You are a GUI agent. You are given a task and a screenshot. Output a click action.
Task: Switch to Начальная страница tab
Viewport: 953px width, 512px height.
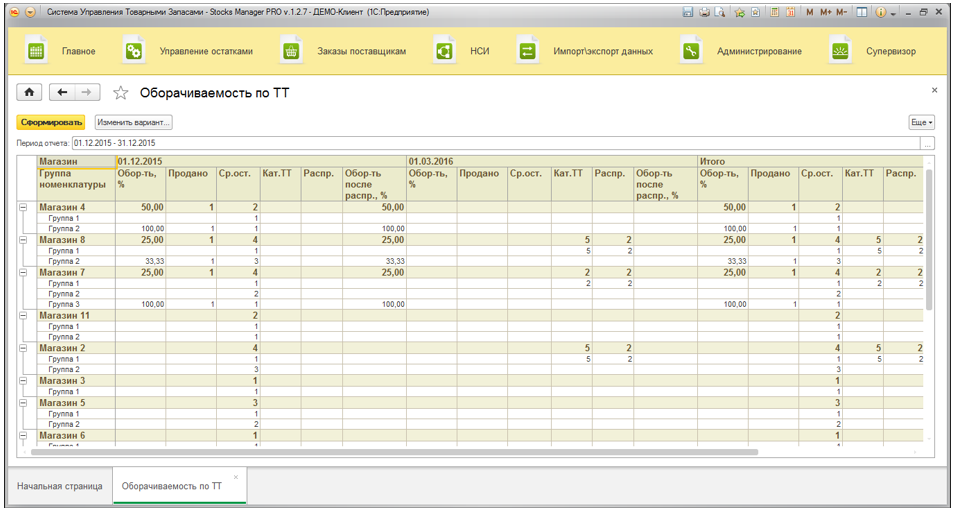click(60, 486)
